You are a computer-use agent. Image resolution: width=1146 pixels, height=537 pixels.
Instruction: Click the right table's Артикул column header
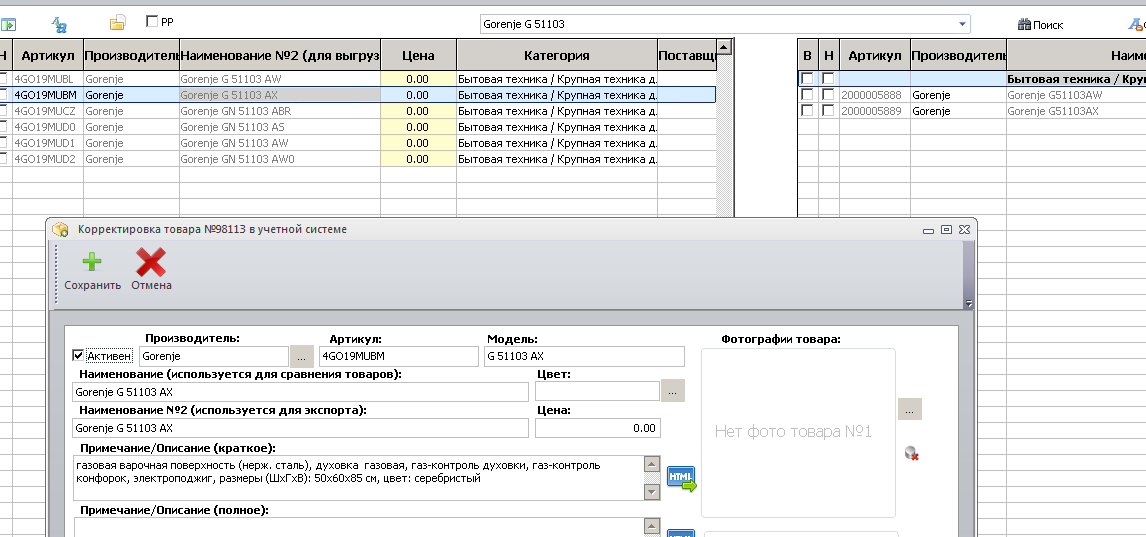click(875, 56)
